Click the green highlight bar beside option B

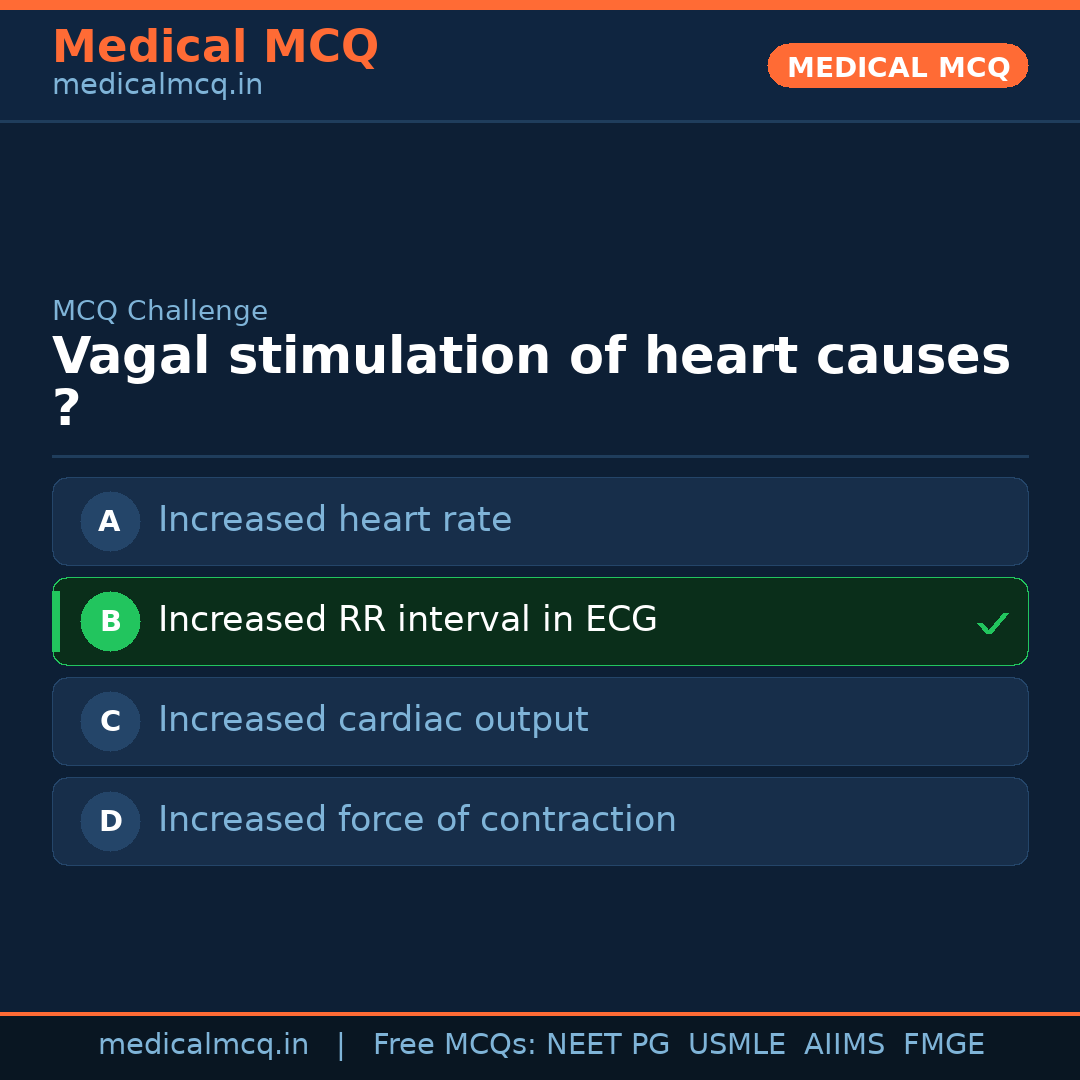coord(56,621)
